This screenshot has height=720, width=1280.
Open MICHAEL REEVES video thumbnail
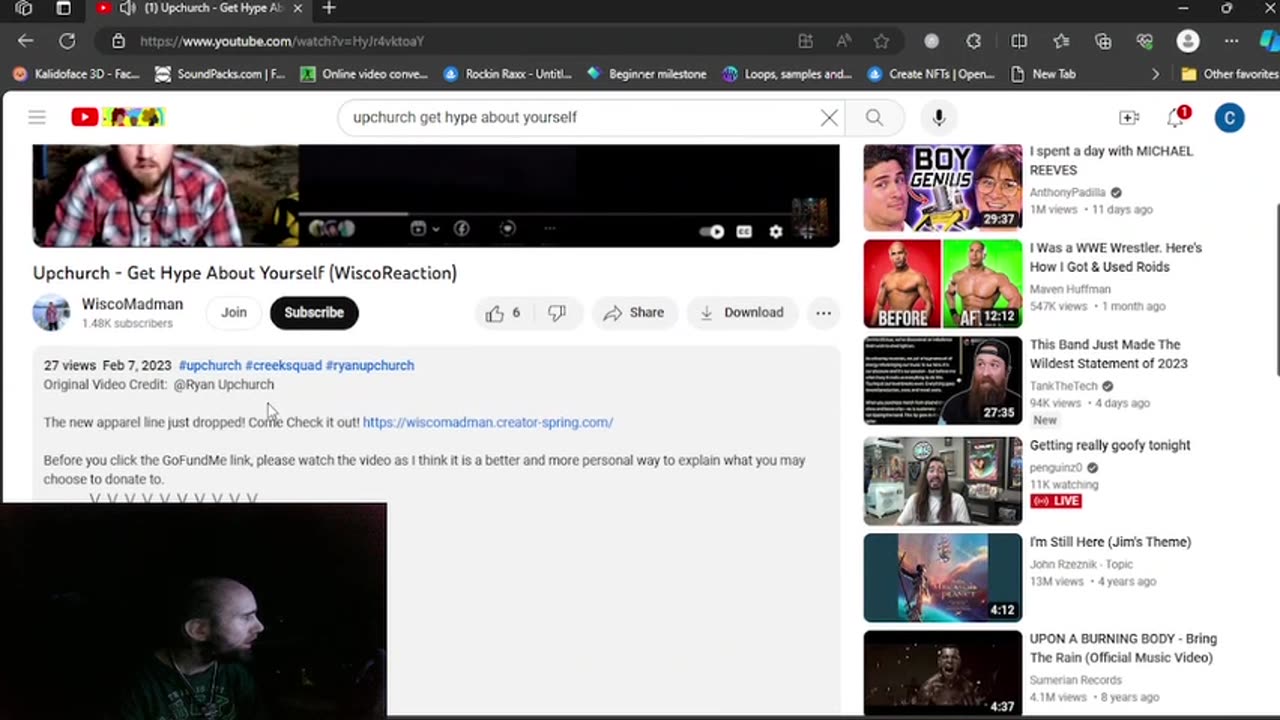(943, 188)
